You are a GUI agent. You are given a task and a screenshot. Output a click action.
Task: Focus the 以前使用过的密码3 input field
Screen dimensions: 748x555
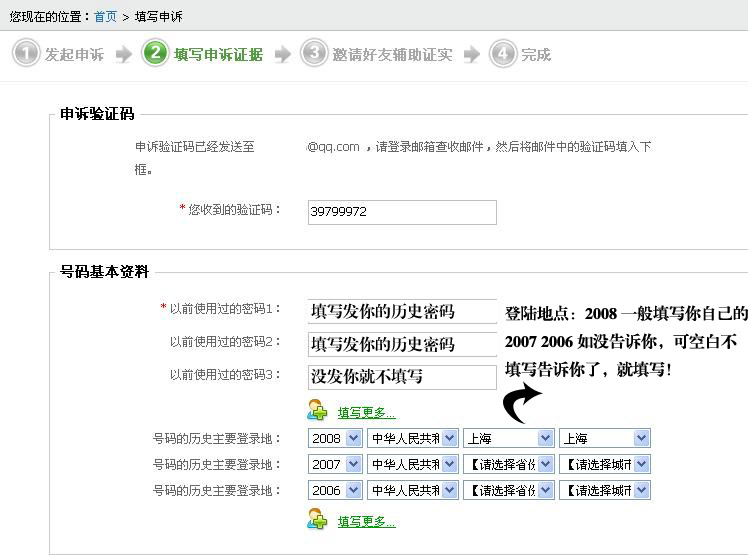pyautogui.click(x=402, y=377)
